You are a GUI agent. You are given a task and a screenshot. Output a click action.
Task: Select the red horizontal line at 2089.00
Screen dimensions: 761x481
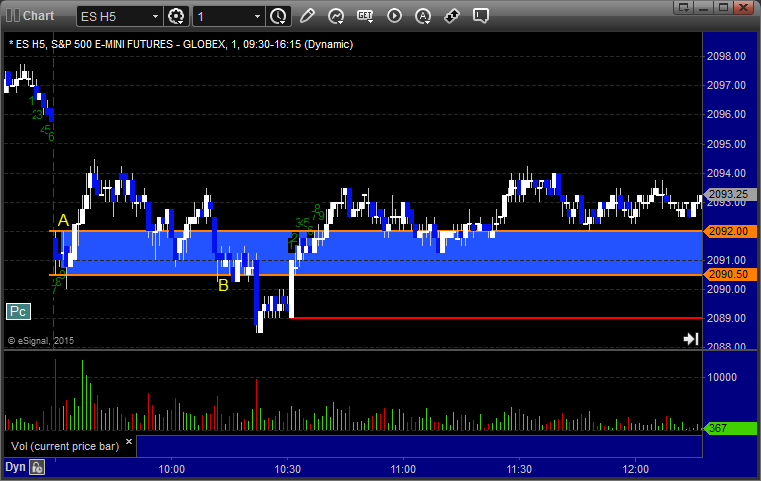(496, 318)
